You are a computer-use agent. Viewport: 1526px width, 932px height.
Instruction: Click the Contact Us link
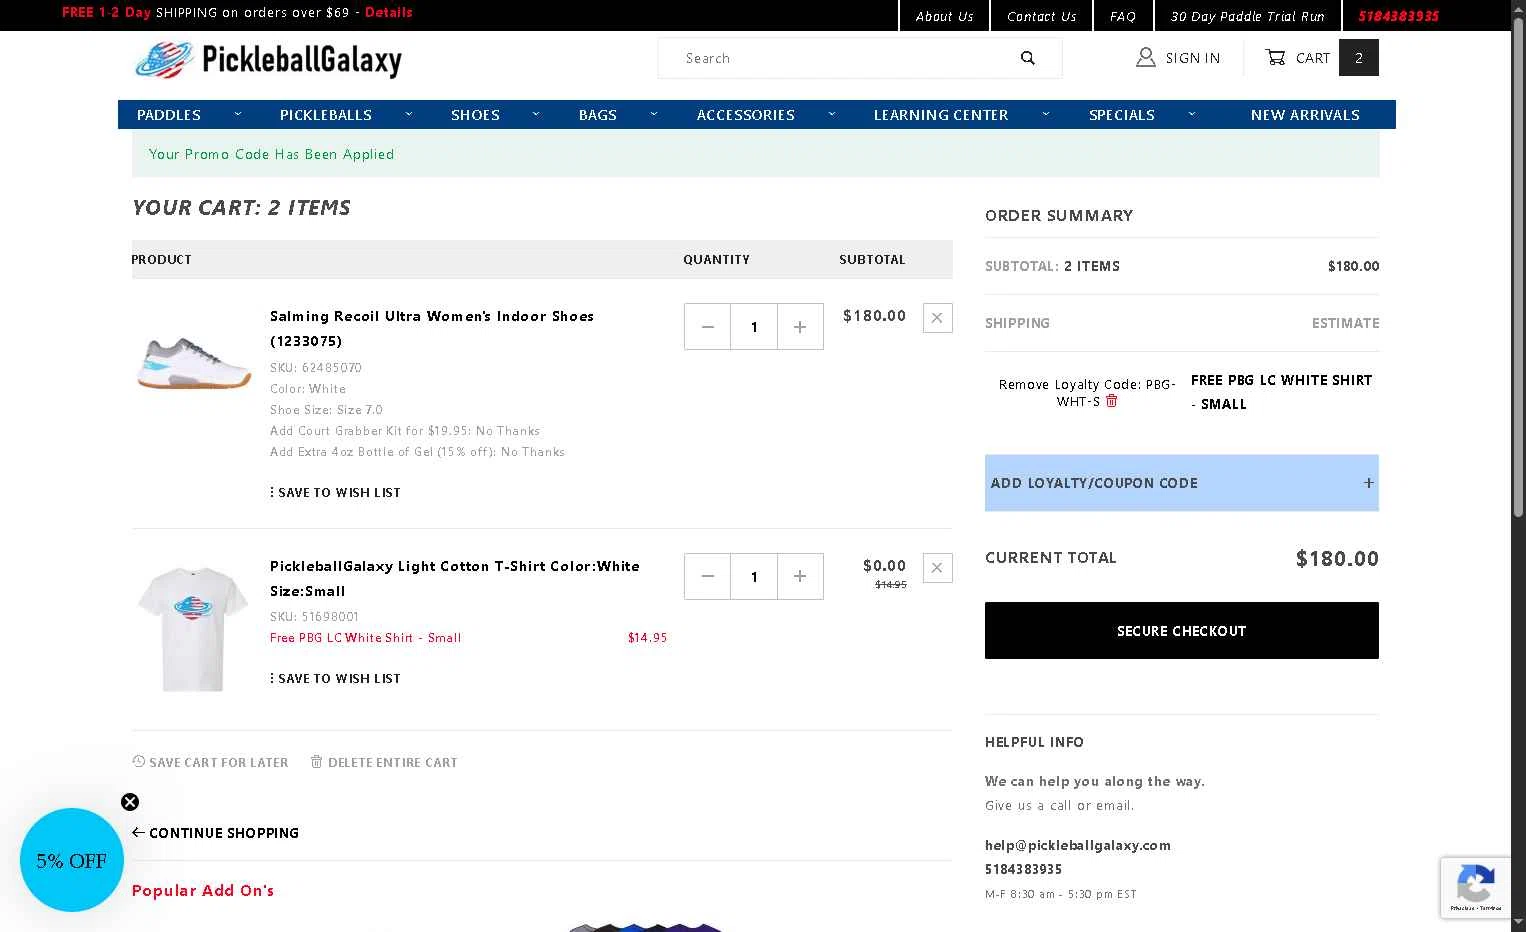point(1042,16)
